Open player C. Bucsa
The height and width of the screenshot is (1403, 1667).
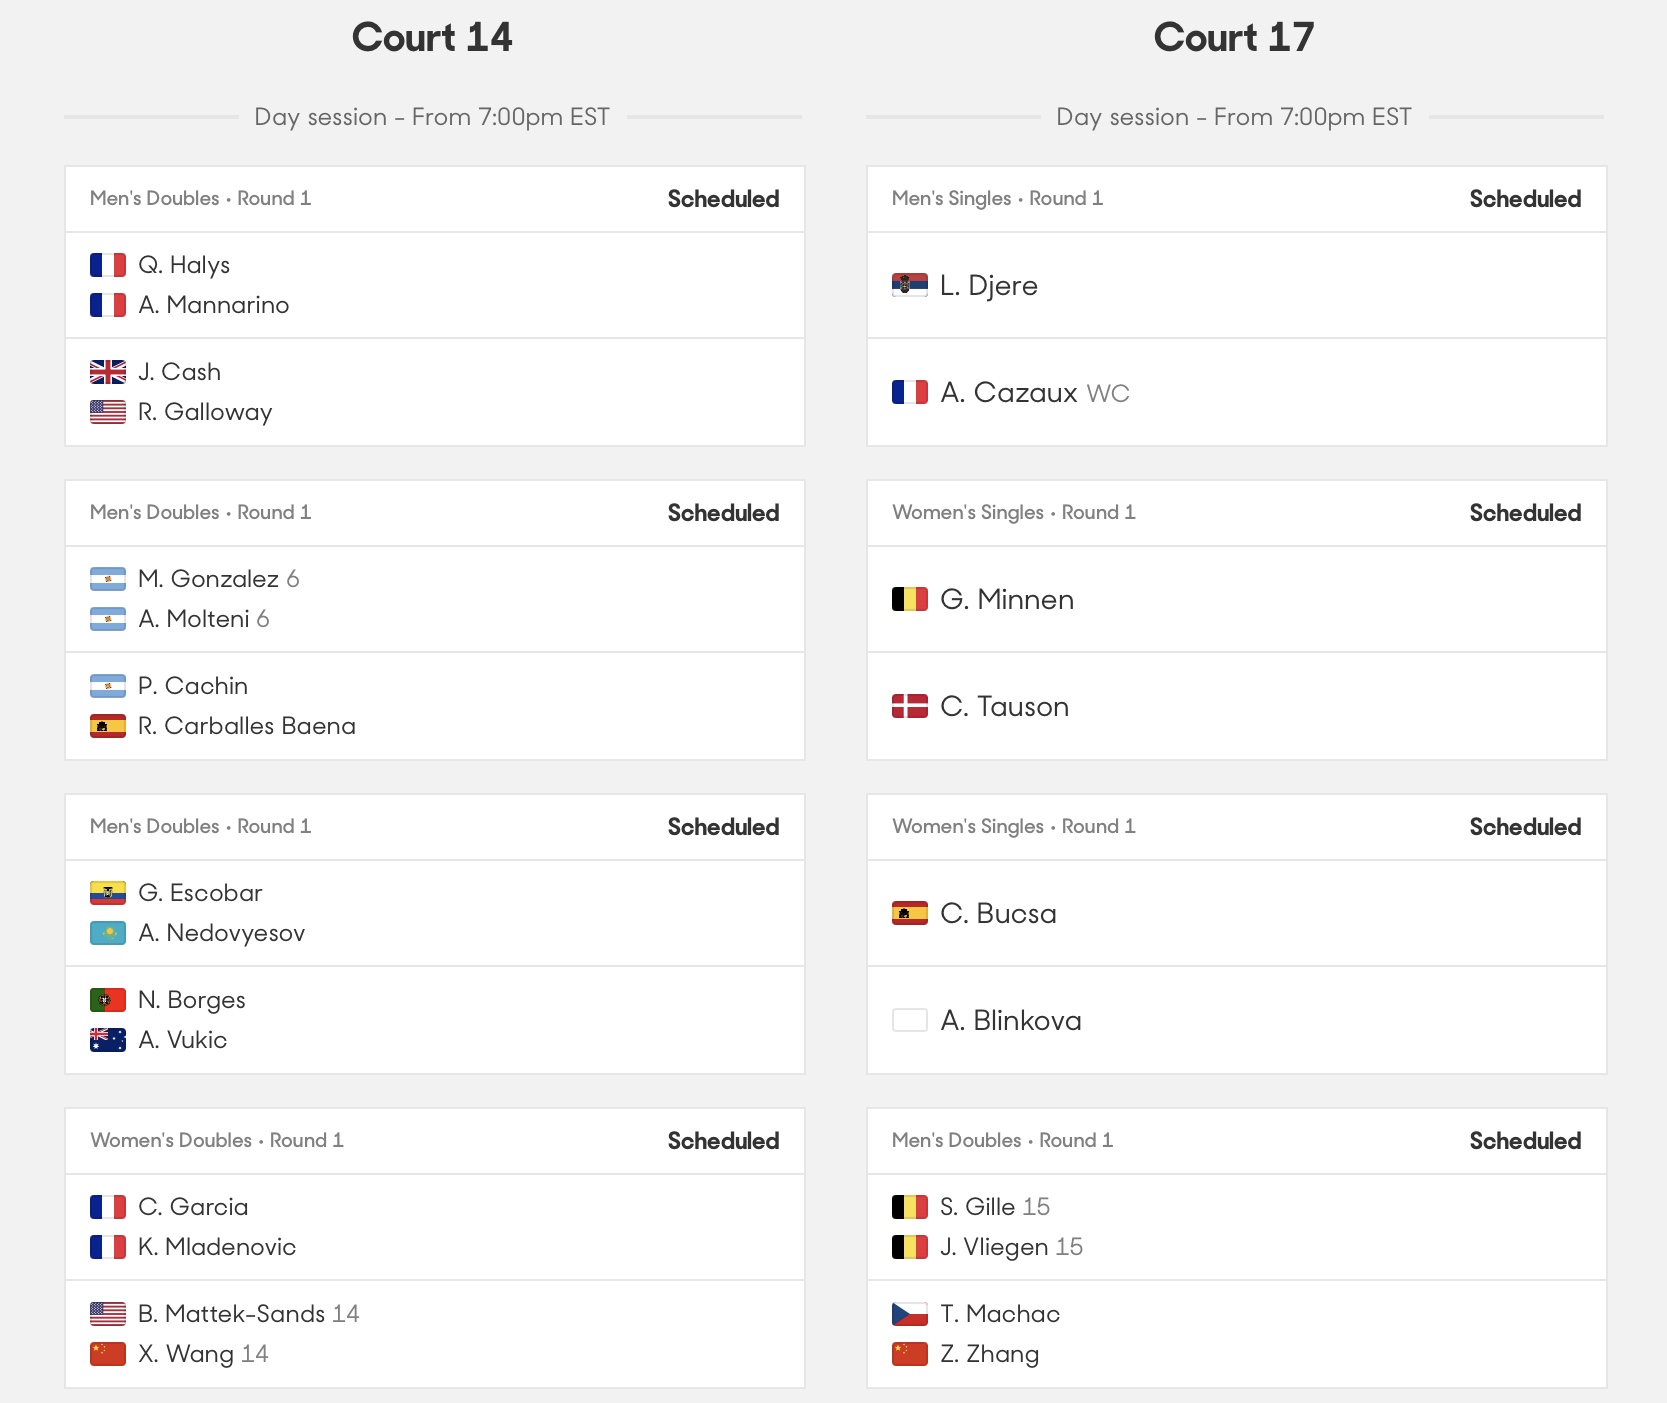coord(998,913)
